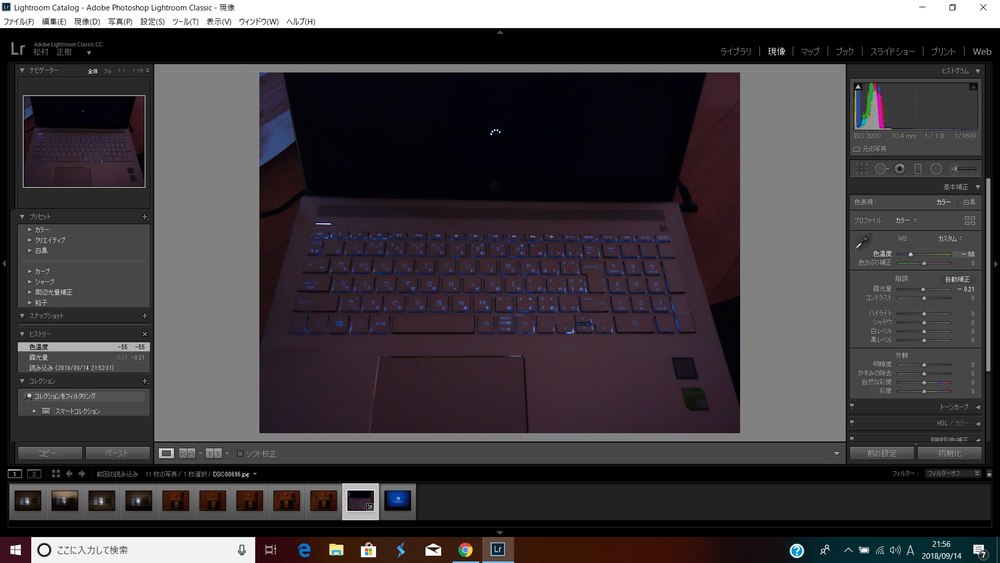Open second window display button 2
The height and width of the screenshot is (563, 1000).
pos(34,474)
